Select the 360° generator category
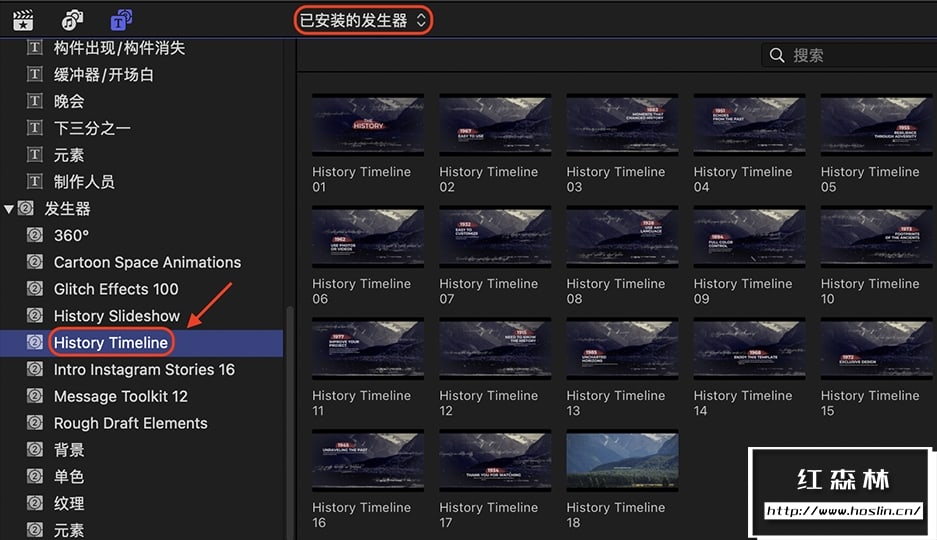 71,235
